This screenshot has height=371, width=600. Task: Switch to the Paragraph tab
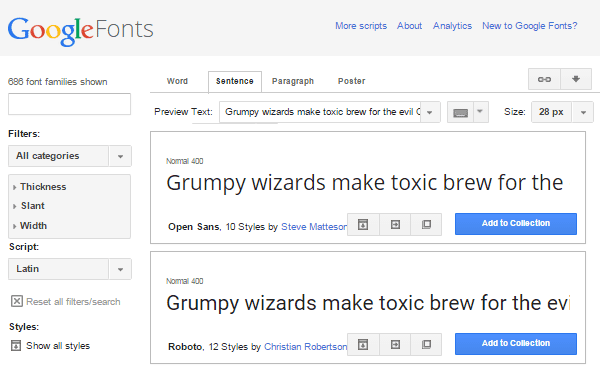[293, 81]
